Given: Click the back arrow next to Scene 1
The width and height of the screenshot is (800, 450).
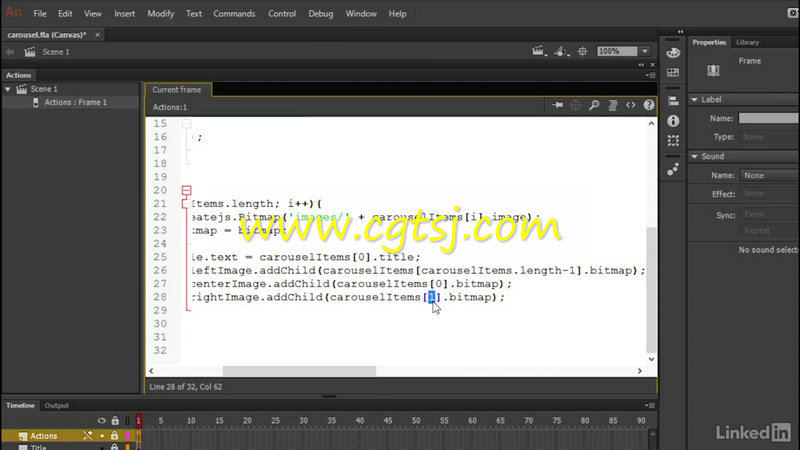Looking at the screenshot, I should click(x=10, y=52).
